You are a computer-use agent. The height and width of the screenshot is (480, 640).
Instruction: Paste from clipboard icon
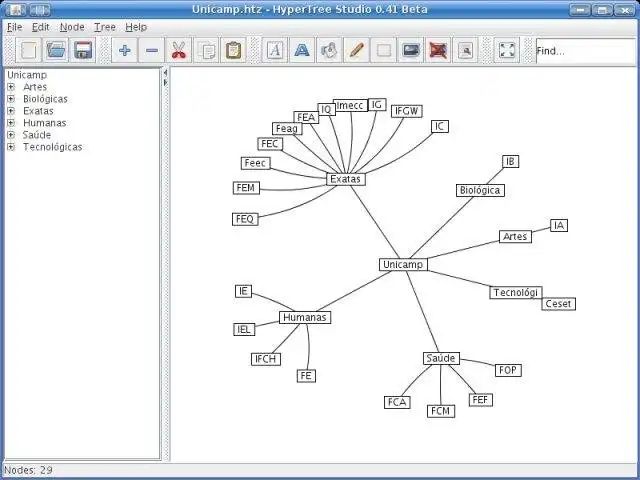(x=233, y=51)
